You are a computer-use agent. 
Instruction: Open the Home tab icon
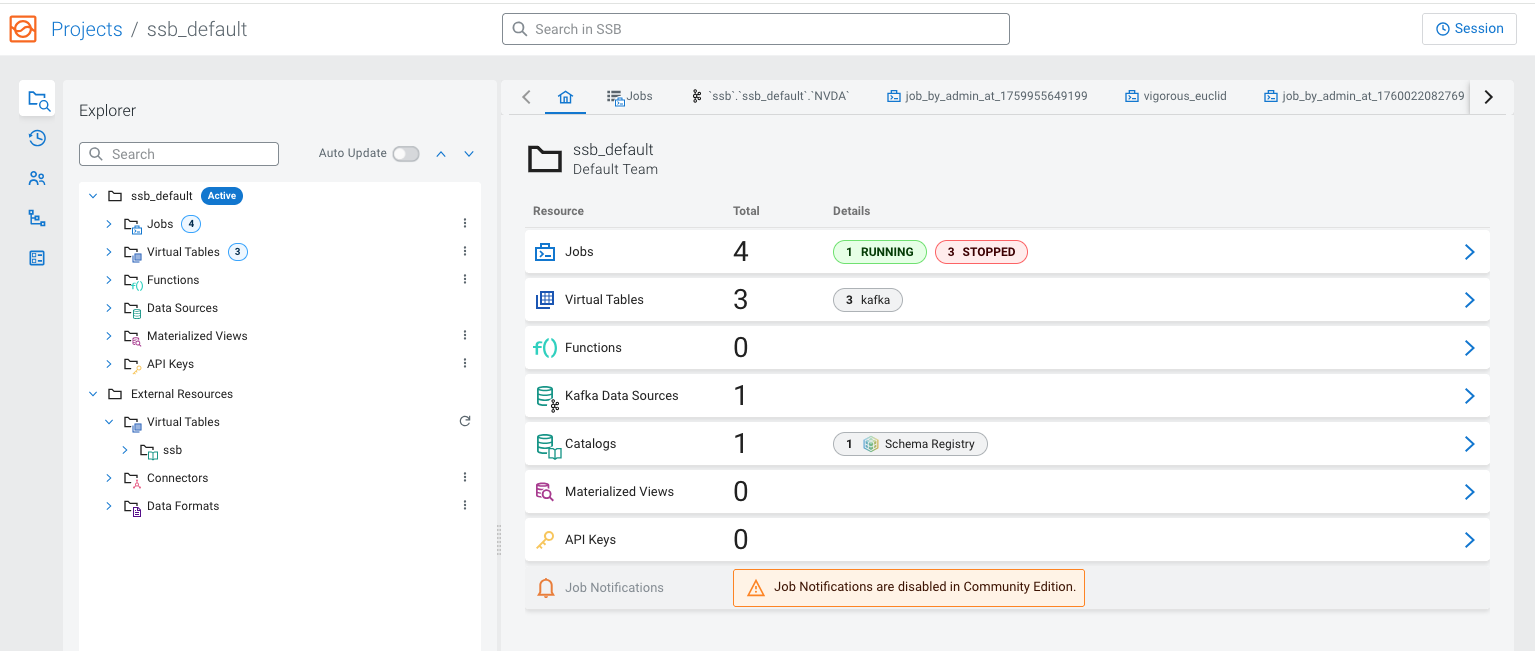point(565,97)
